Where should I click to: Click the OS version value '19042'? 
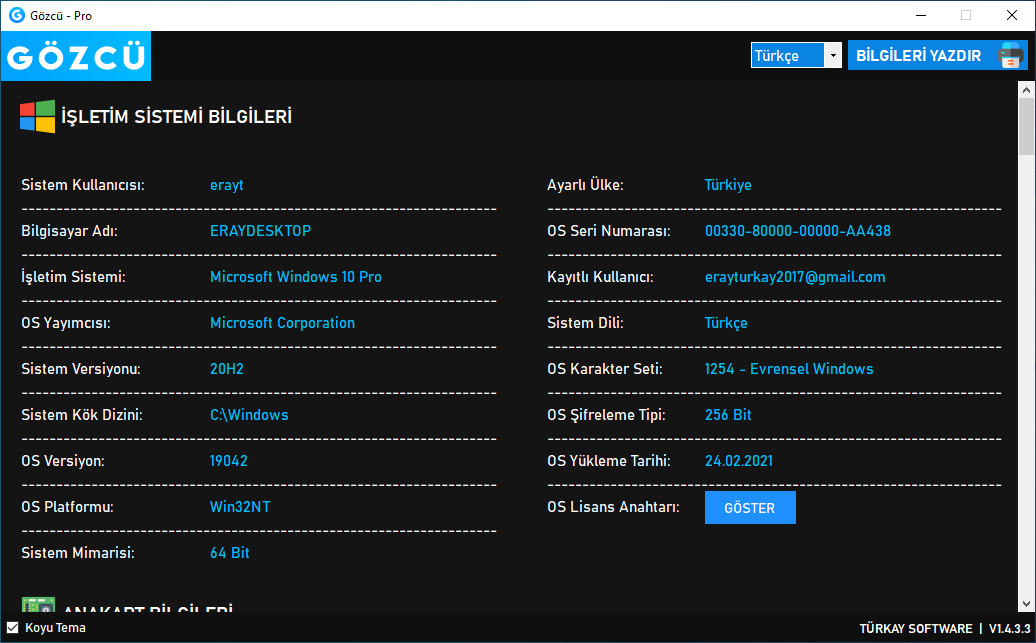pos(229,461)
